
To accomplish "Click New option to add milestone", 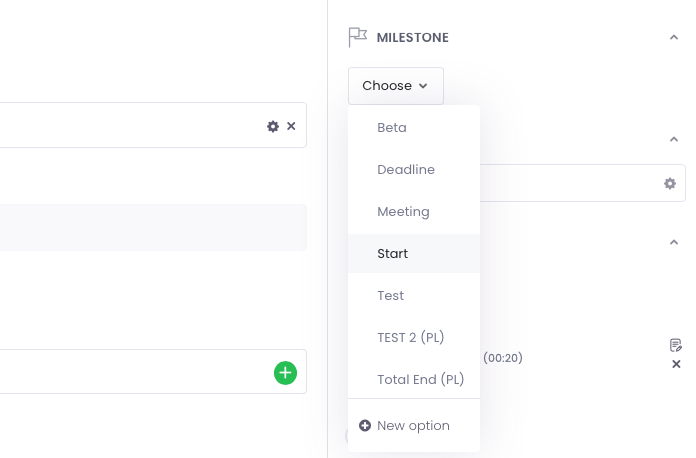I will (414, 426).
